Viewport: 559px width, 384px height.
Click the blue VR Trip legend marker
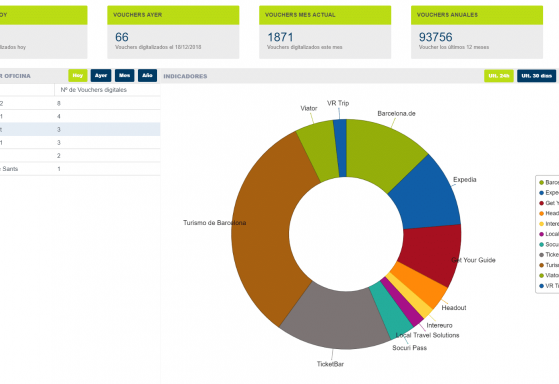coord(541,286)
